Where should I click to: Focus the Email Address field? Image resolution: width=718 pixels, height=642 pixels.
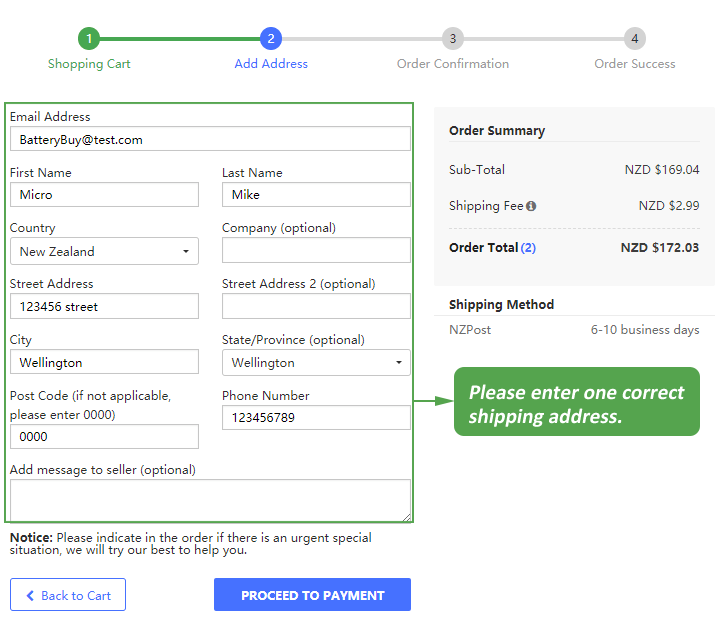click(x=210, y=139)
